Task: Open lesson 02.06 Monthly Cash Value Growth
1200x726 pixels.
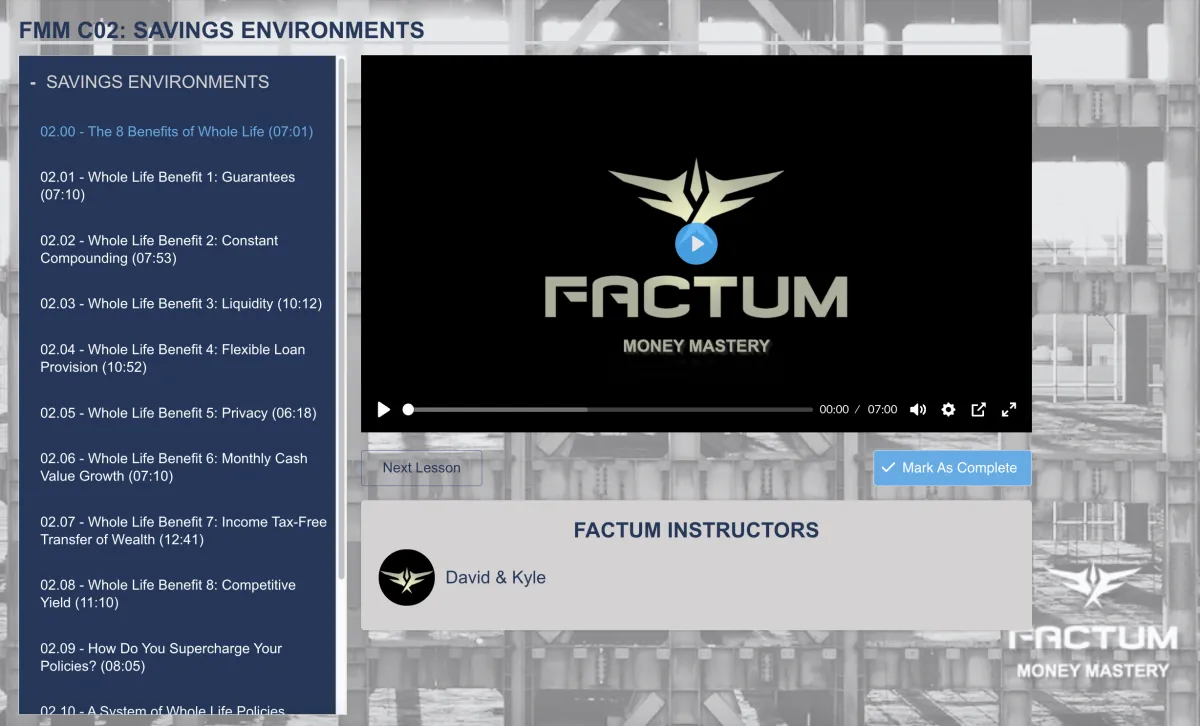Action: tap(174, 467)
